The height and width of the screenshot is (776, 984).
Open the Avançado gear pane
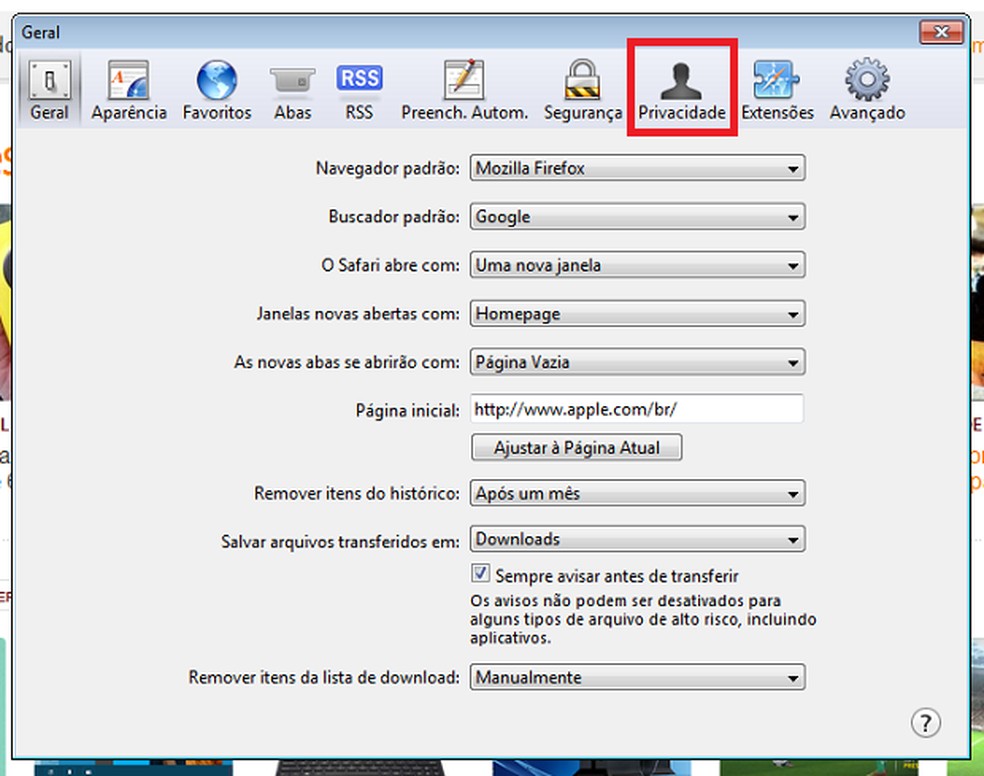(867, 90)
